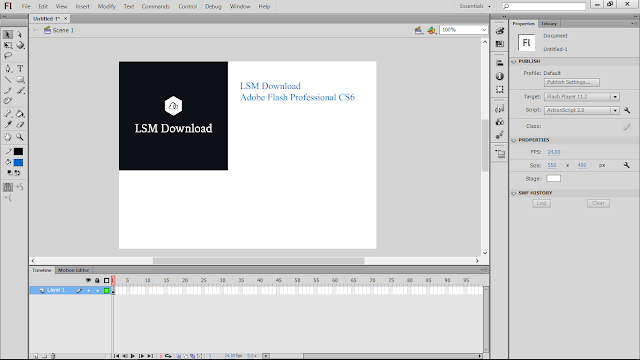Open the Modify menu
640x360 pixels.
107,7
